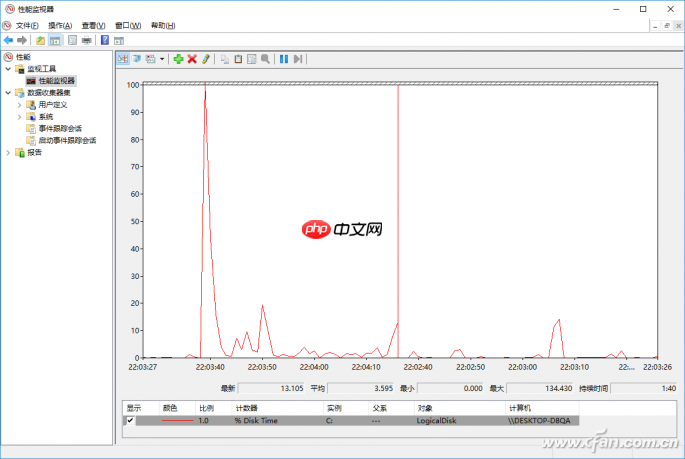Open the 帮助(H) menu

pos(163,26)
